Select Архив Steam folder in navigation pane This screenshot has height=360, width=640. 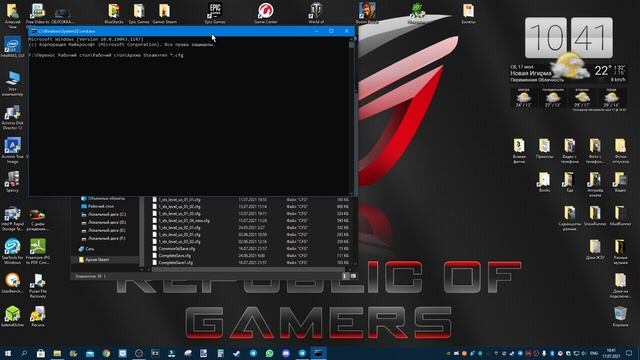coord(97,260)
